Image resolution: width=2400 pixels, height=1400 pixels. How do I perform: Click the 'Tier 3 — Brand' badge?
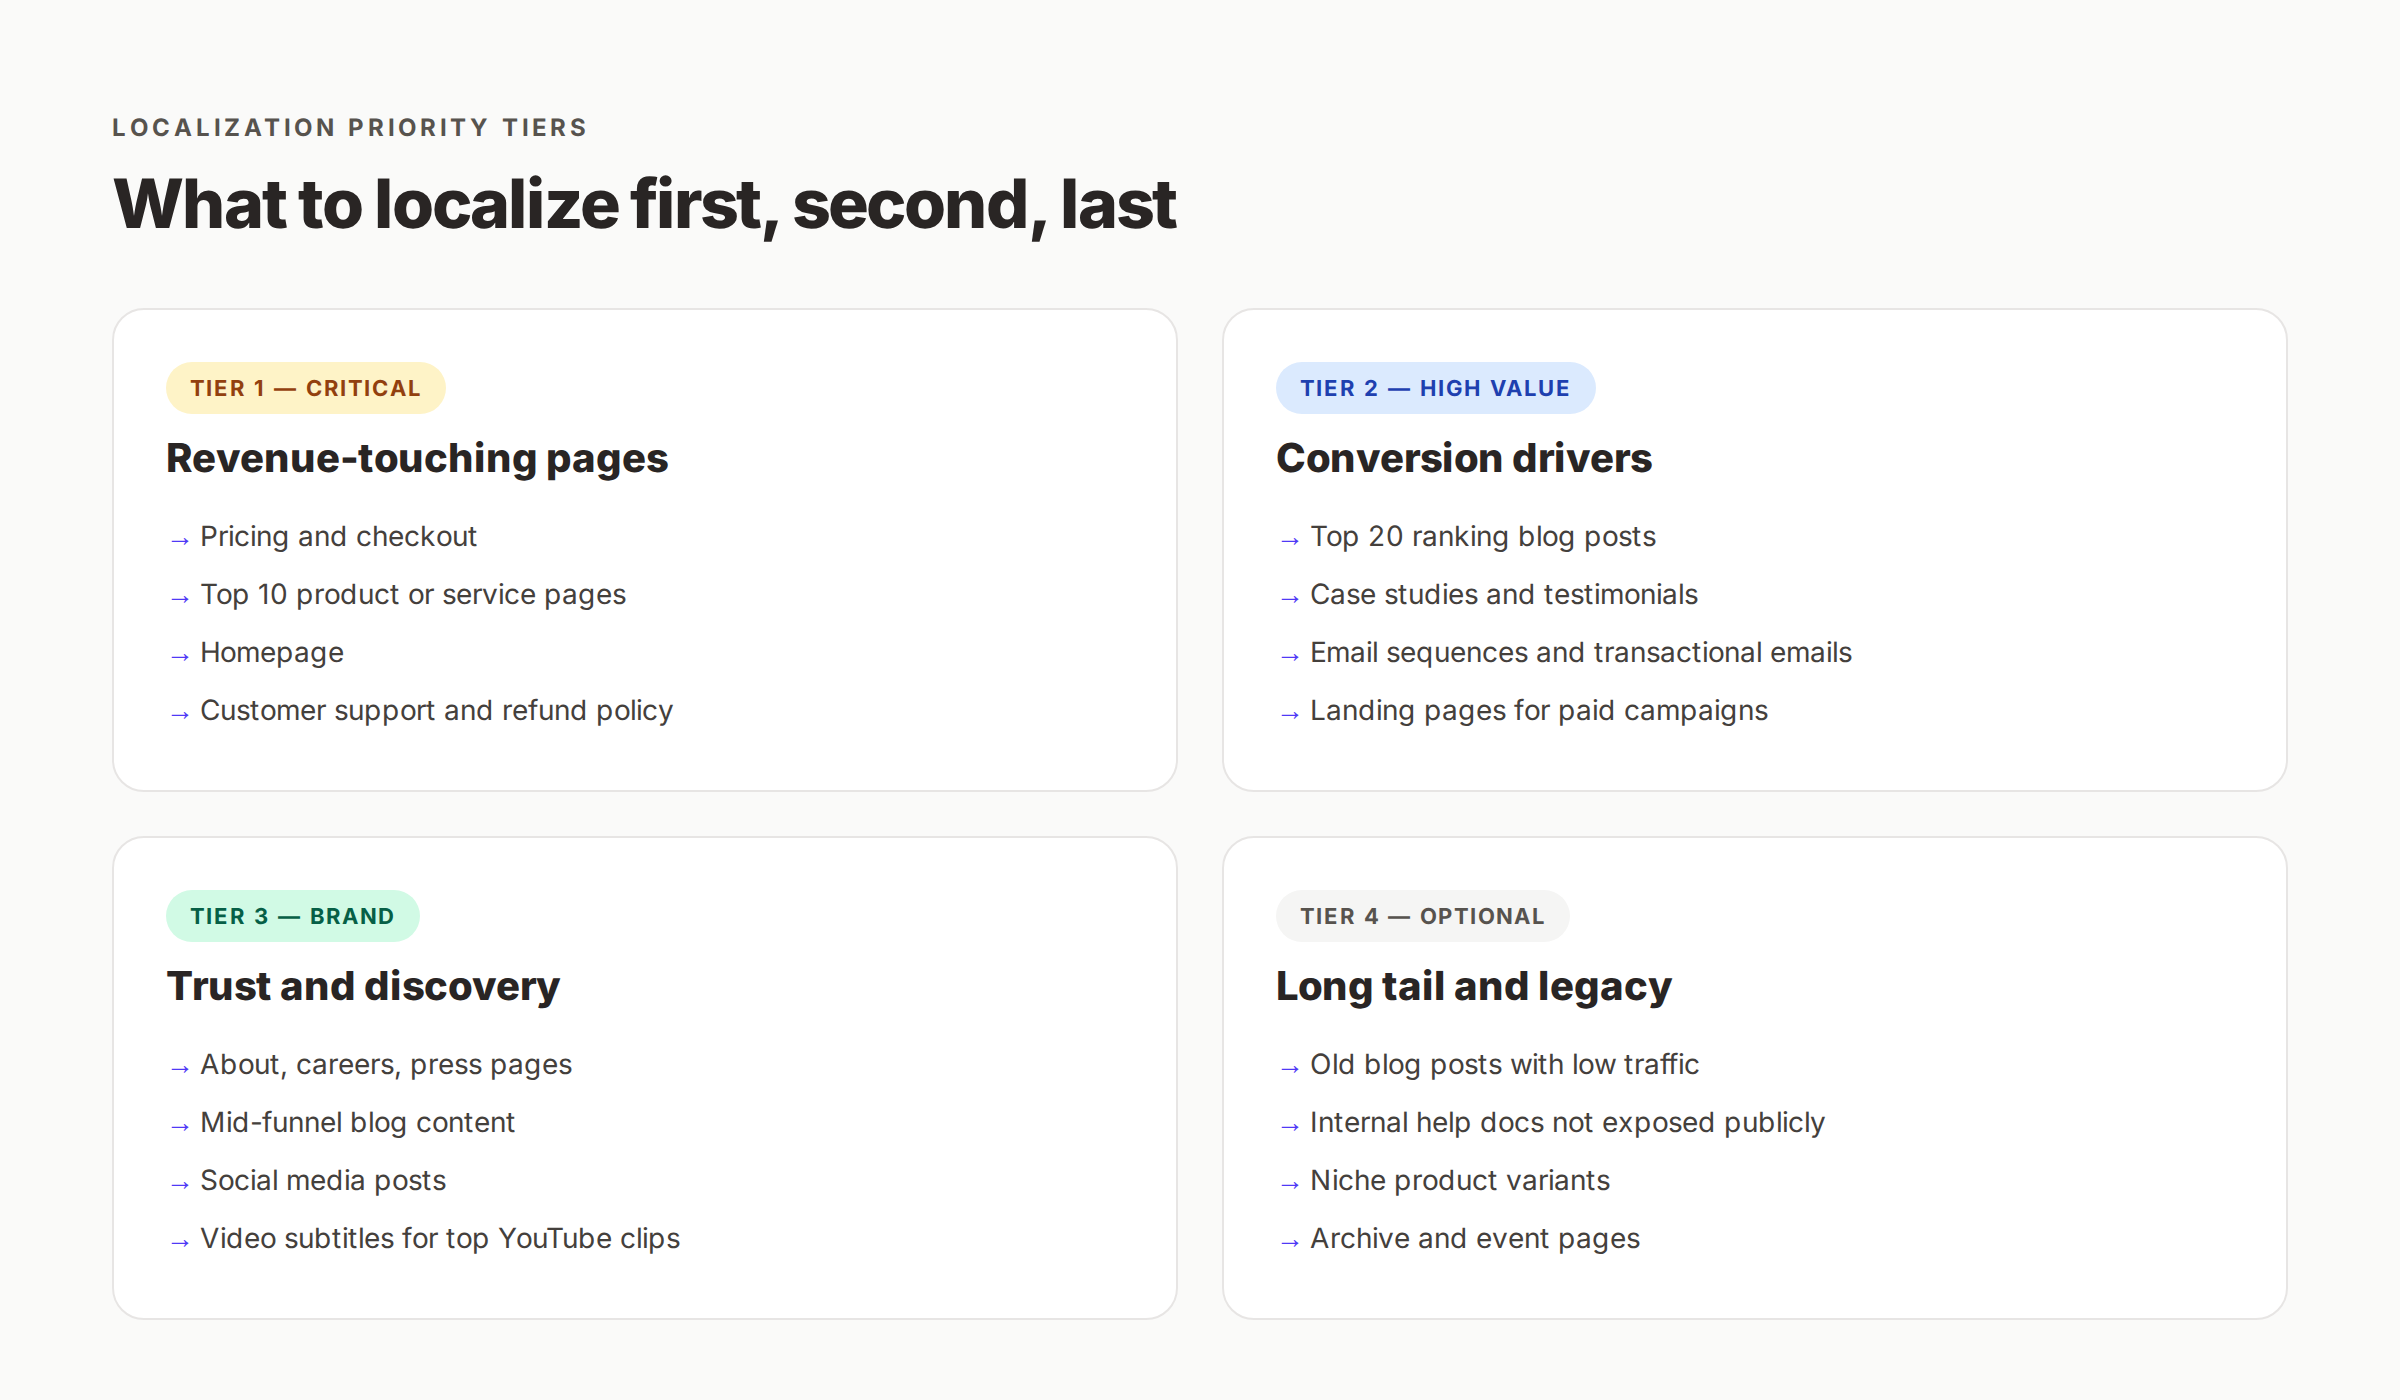point(292,916)
